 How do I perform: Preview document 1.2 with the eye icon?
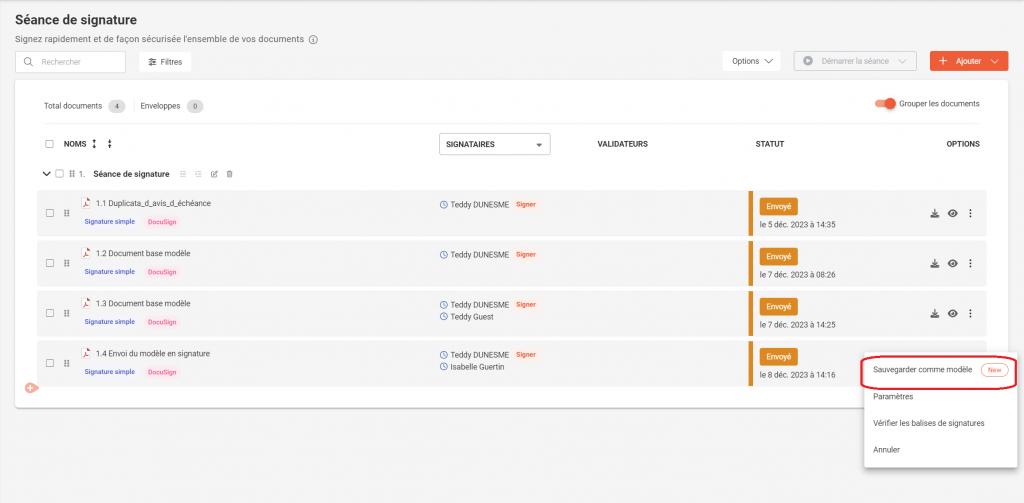pos(953,263)
